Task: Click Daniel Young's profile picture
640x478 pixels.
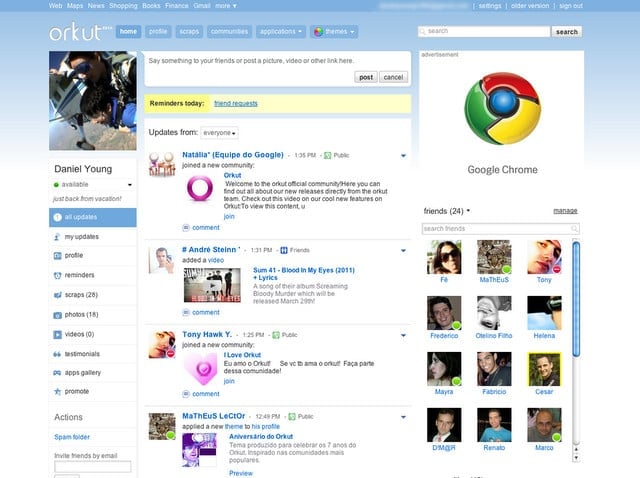Action: 93,100
